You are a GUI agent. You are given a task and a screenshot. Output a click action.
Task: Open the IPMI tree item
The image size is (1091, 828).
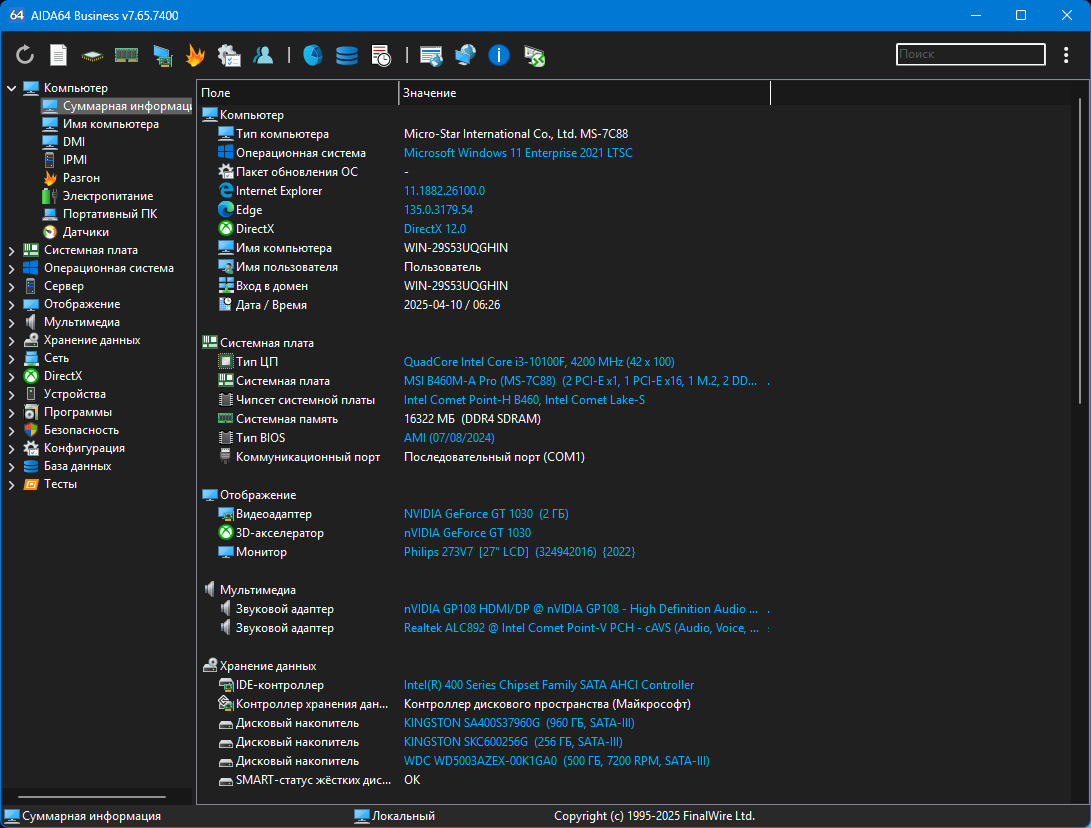pos(74,160)
